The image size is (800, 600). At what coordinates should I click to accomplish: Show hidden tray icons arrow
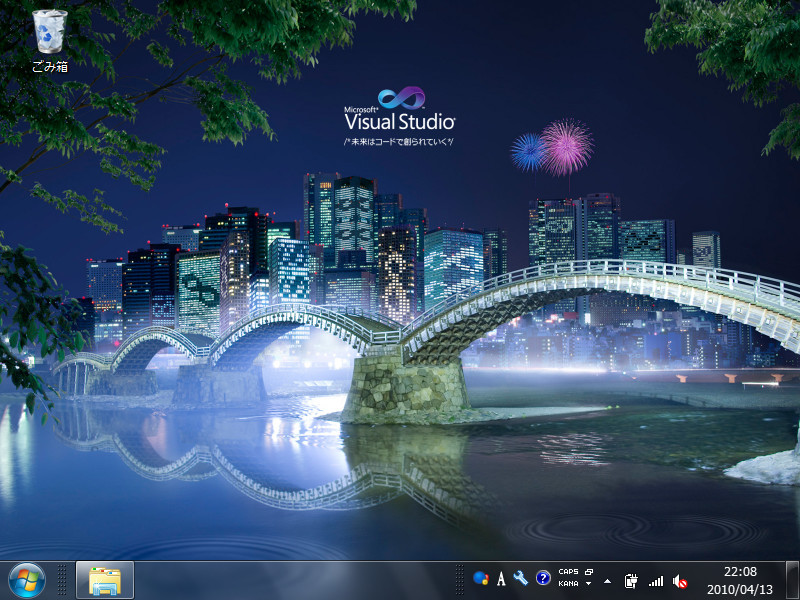(607, 581)
